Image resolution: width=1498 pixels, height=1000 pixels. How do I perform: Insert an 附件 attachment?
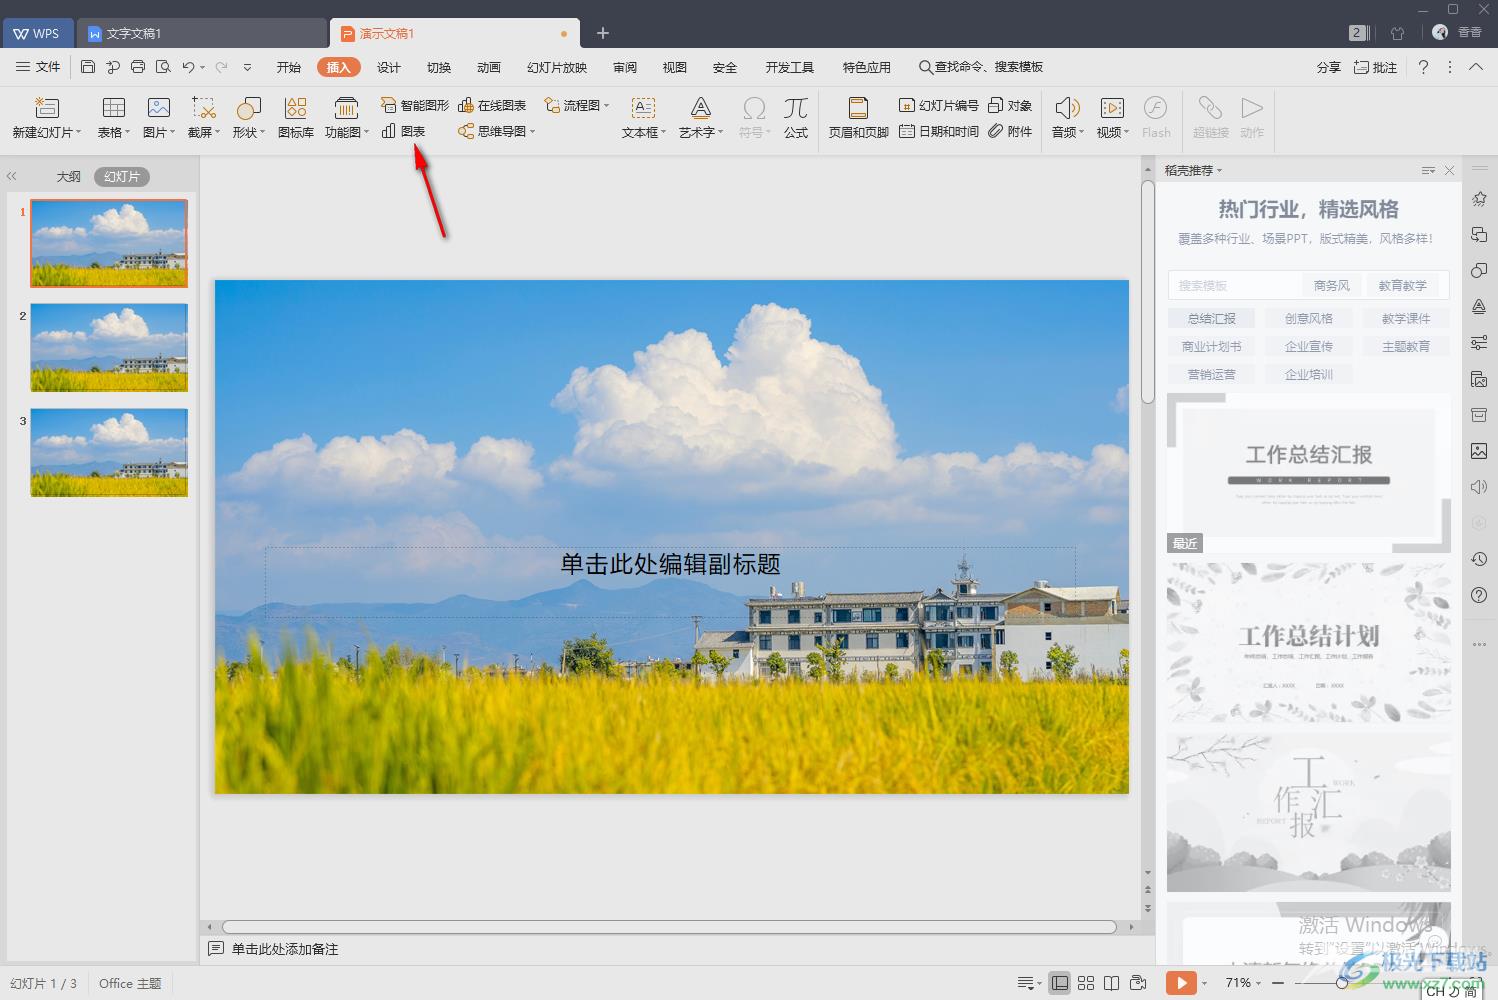(x=1010, y=131)
